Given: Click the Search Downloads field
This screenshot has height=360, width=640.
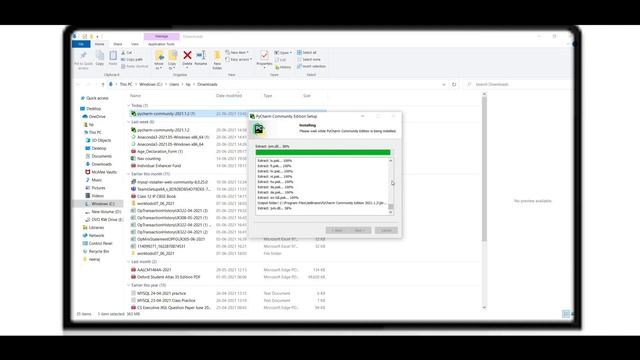Looking at the screenshot, I should coord(518,84).
